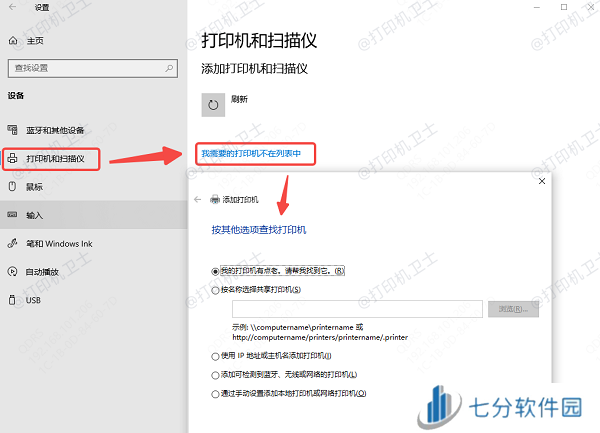Open USB settings page
This screenshot has width=600, height=433.
[33, 300]
